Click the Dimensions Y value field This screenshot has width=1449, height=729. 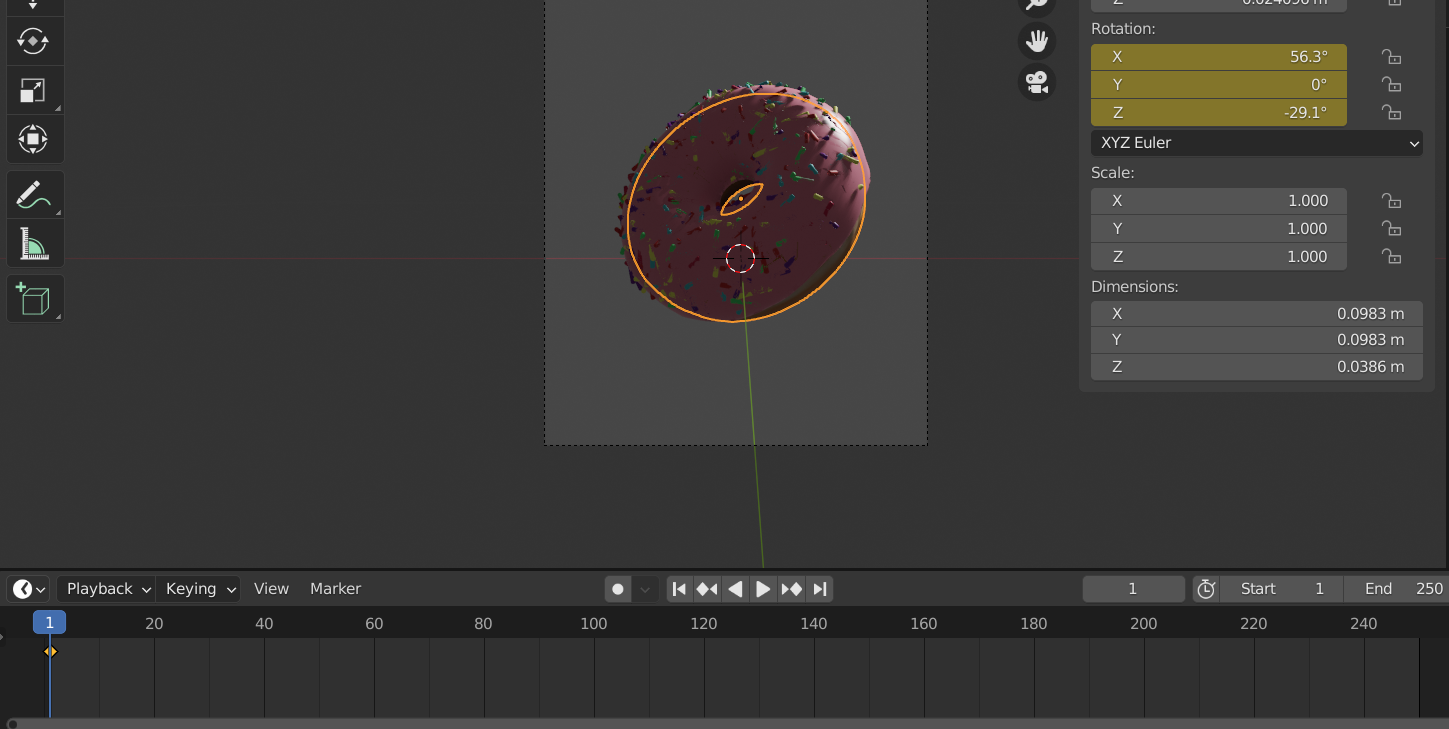(x=1257, y=340)
